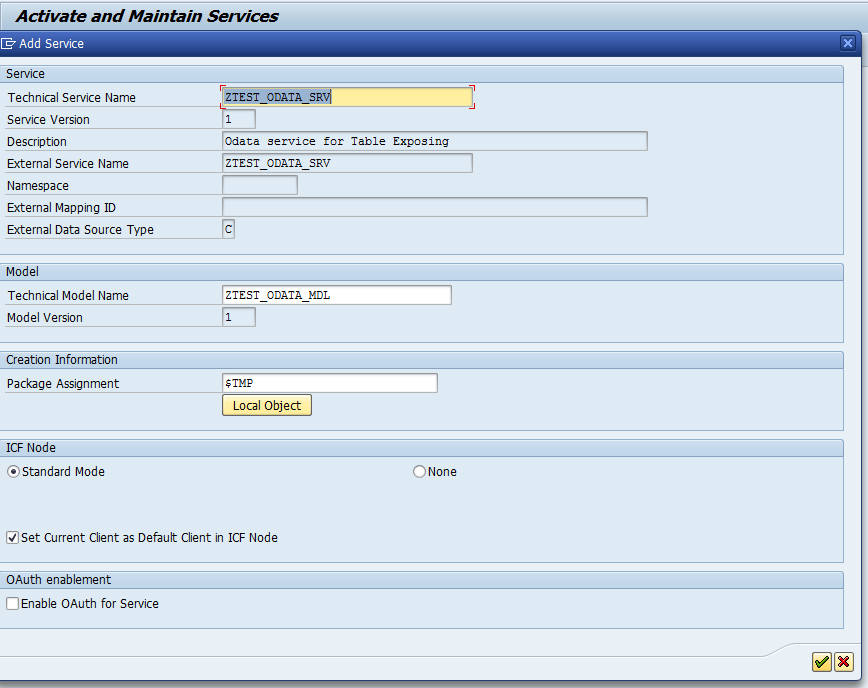Click the External Data Source Type field
The height and width of the screenshot is (688, 868).
click(x=227, y=229)
